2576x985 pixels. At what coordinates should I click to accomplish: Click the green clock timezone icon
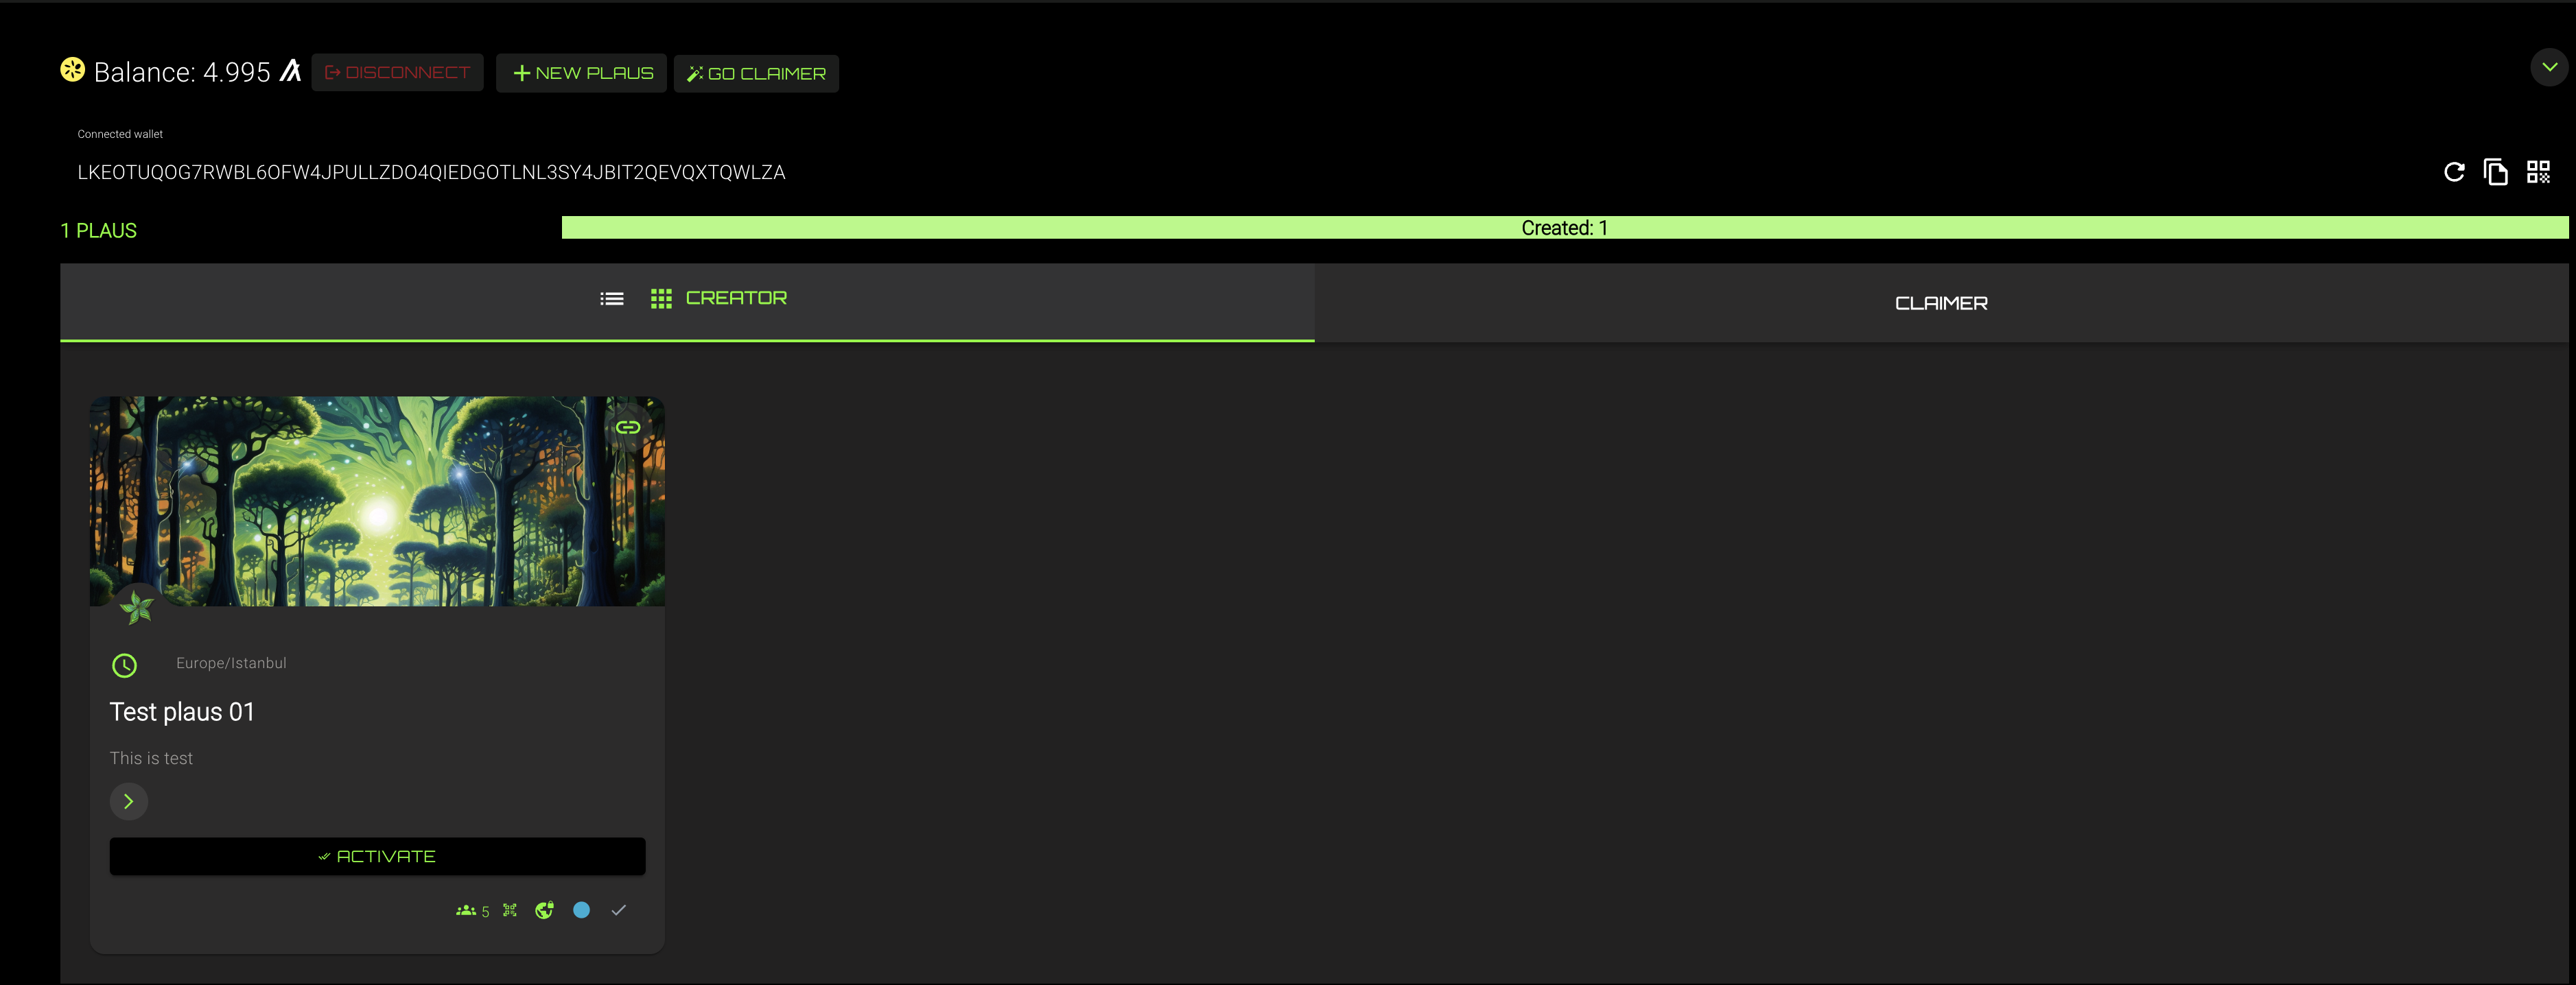point(124,665)
